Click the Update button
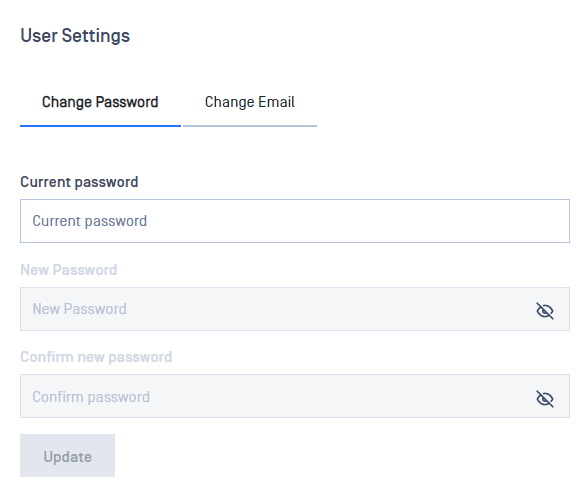The image size is (585, 495). click(x=68, y=455)
